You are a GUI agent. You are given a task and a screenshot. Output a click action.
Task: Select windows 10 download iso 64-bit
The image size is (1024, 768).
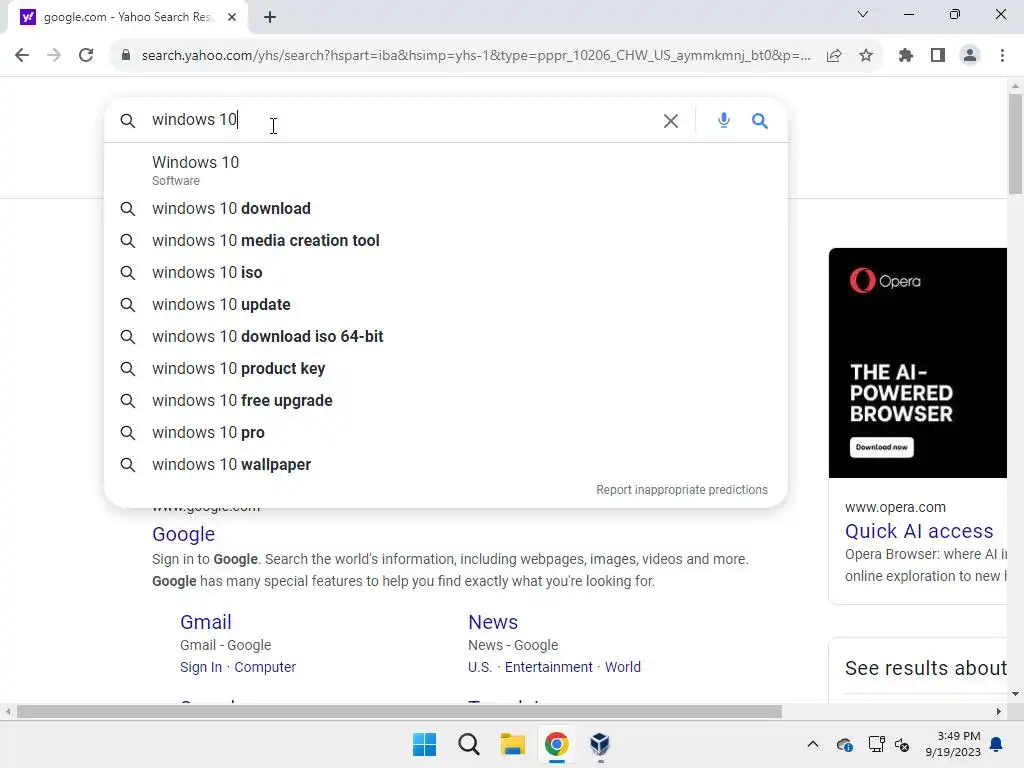445,336
